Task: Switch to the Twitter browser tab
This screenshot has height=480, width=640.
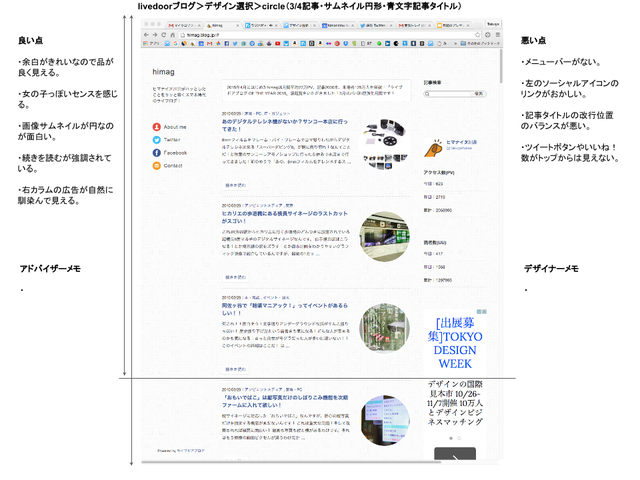Action: [x=376, y=25]
